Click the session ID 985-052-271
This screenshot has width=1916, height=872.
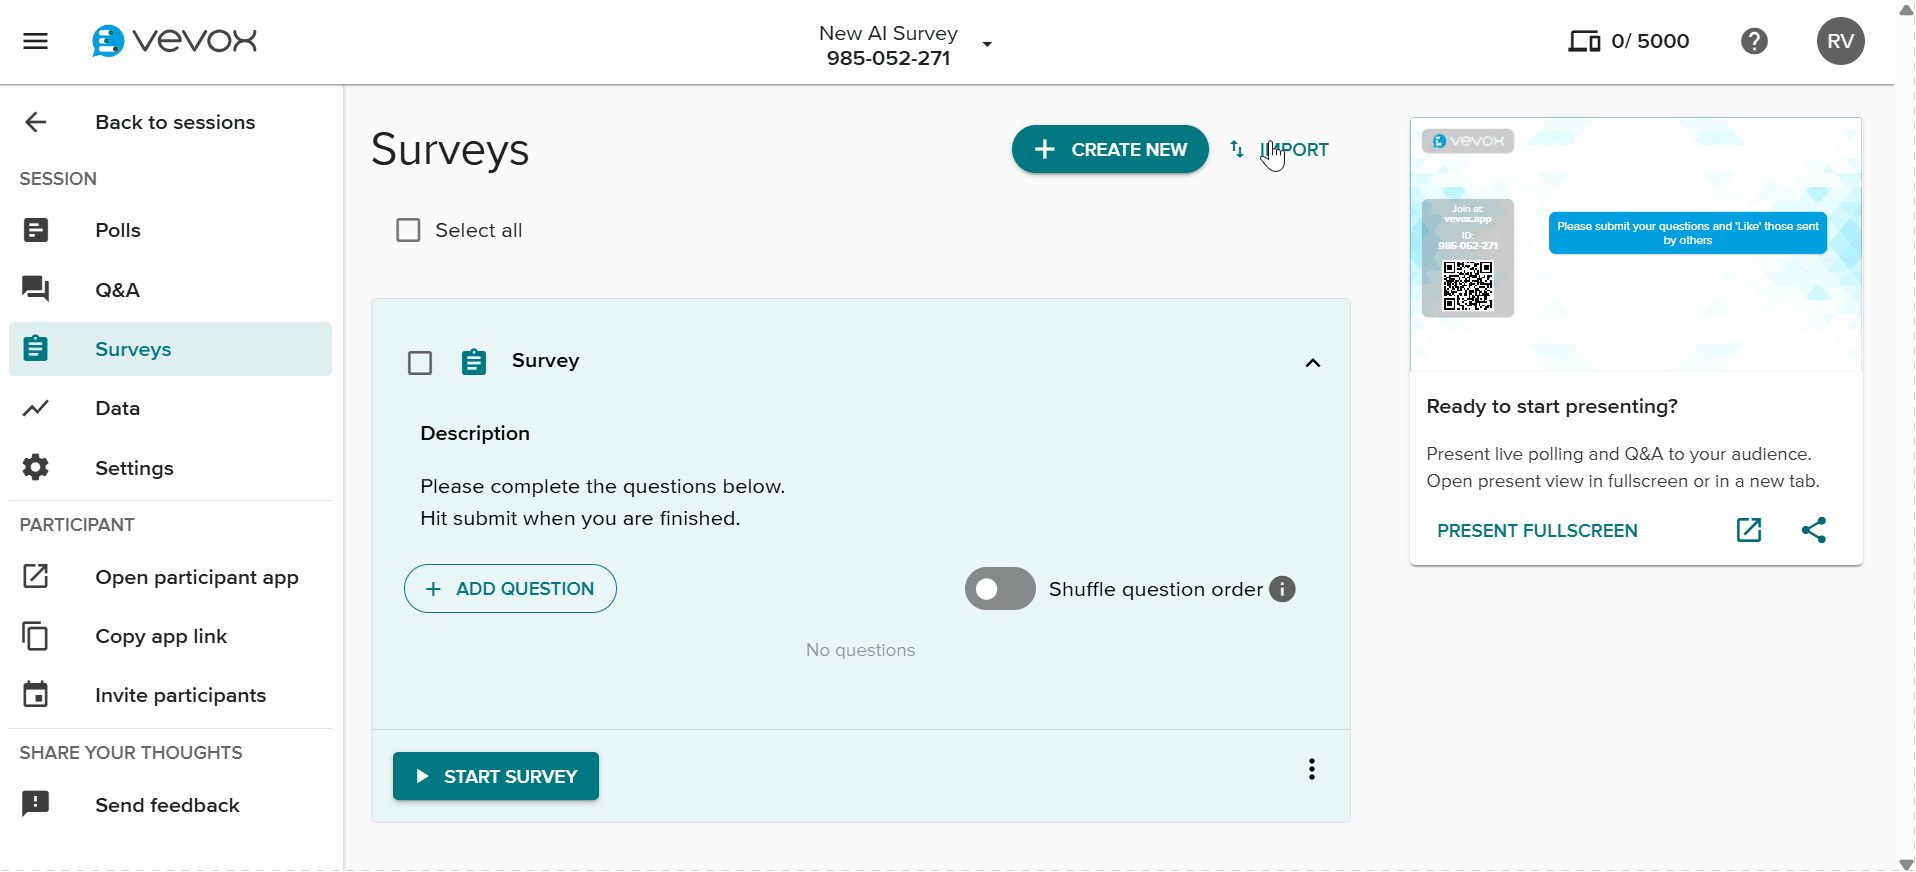click(x=888, y=58)
